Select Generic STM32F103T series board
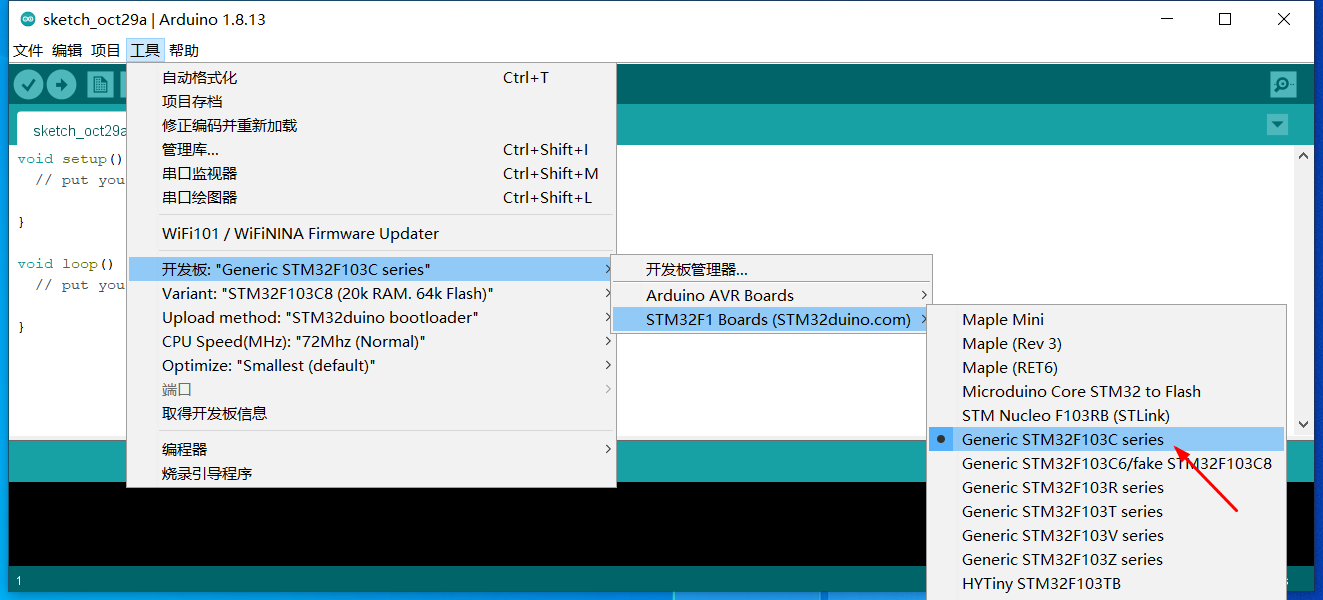Screen dimensions: 1323x600 point(1106,511)
